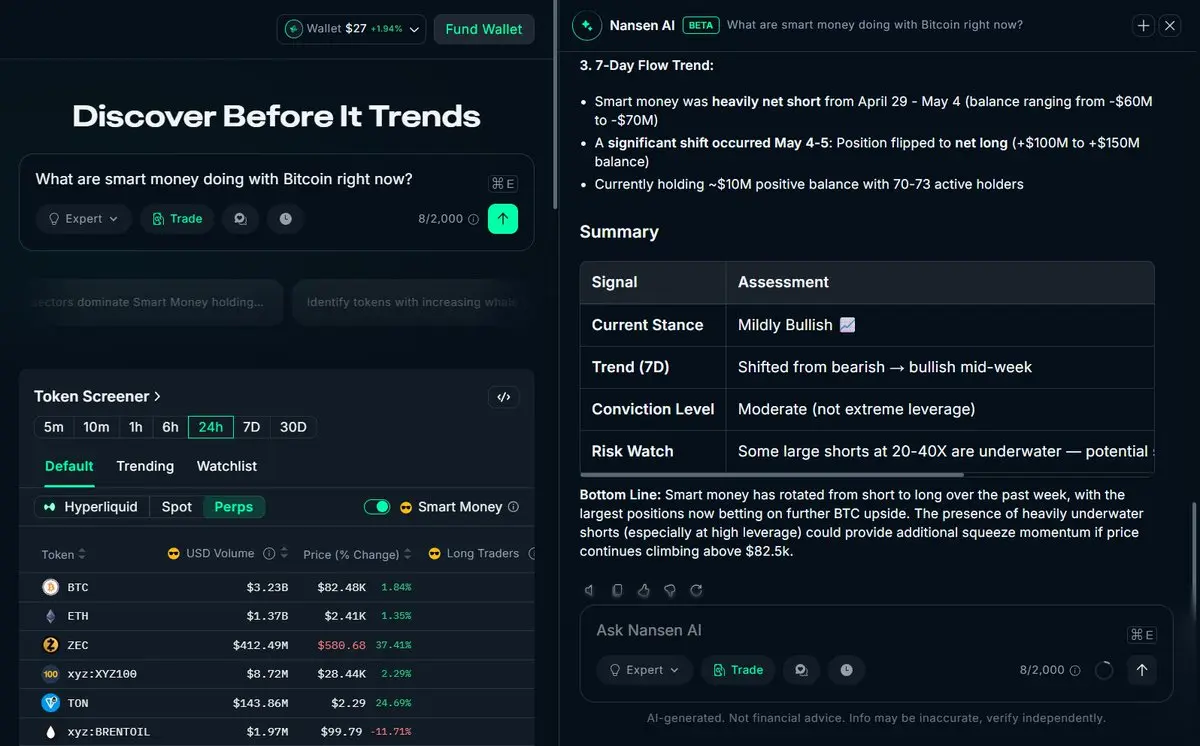
Task: Switch to the Watchlist tab
Action: (227, 466)
